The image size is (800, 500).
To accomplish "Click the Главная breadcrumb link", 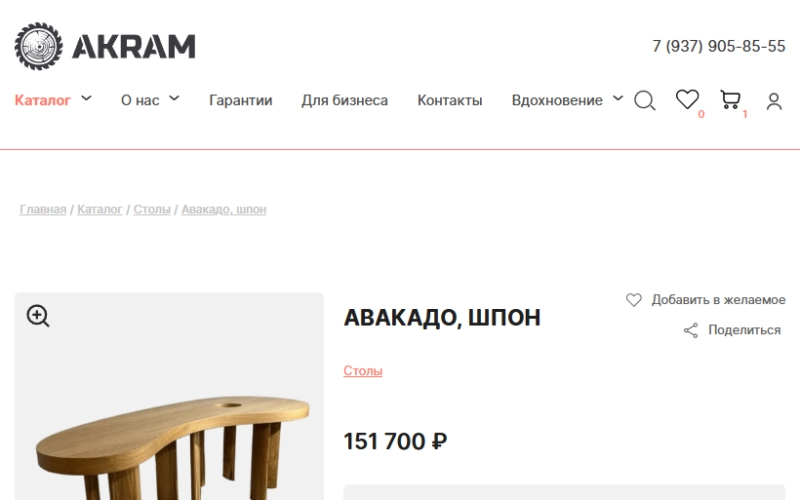I will click(x=43, y=209).
